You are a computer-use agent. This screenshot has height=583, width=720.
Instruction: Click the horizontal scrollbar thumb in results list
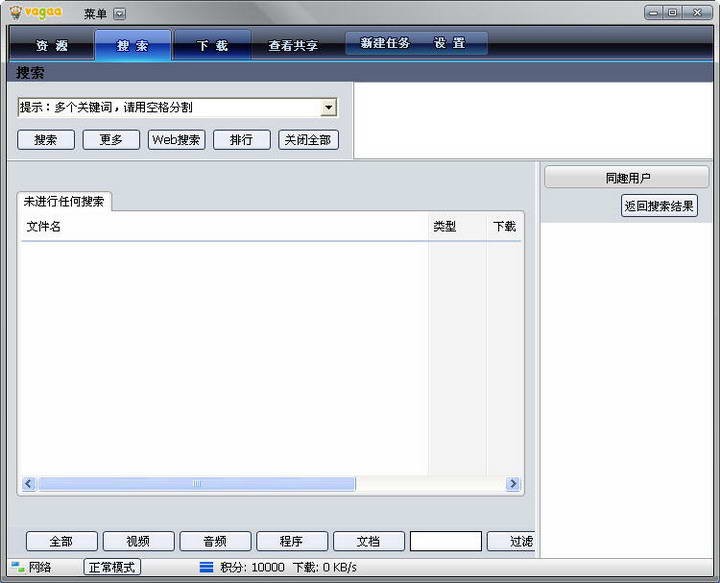pos(196,484)
